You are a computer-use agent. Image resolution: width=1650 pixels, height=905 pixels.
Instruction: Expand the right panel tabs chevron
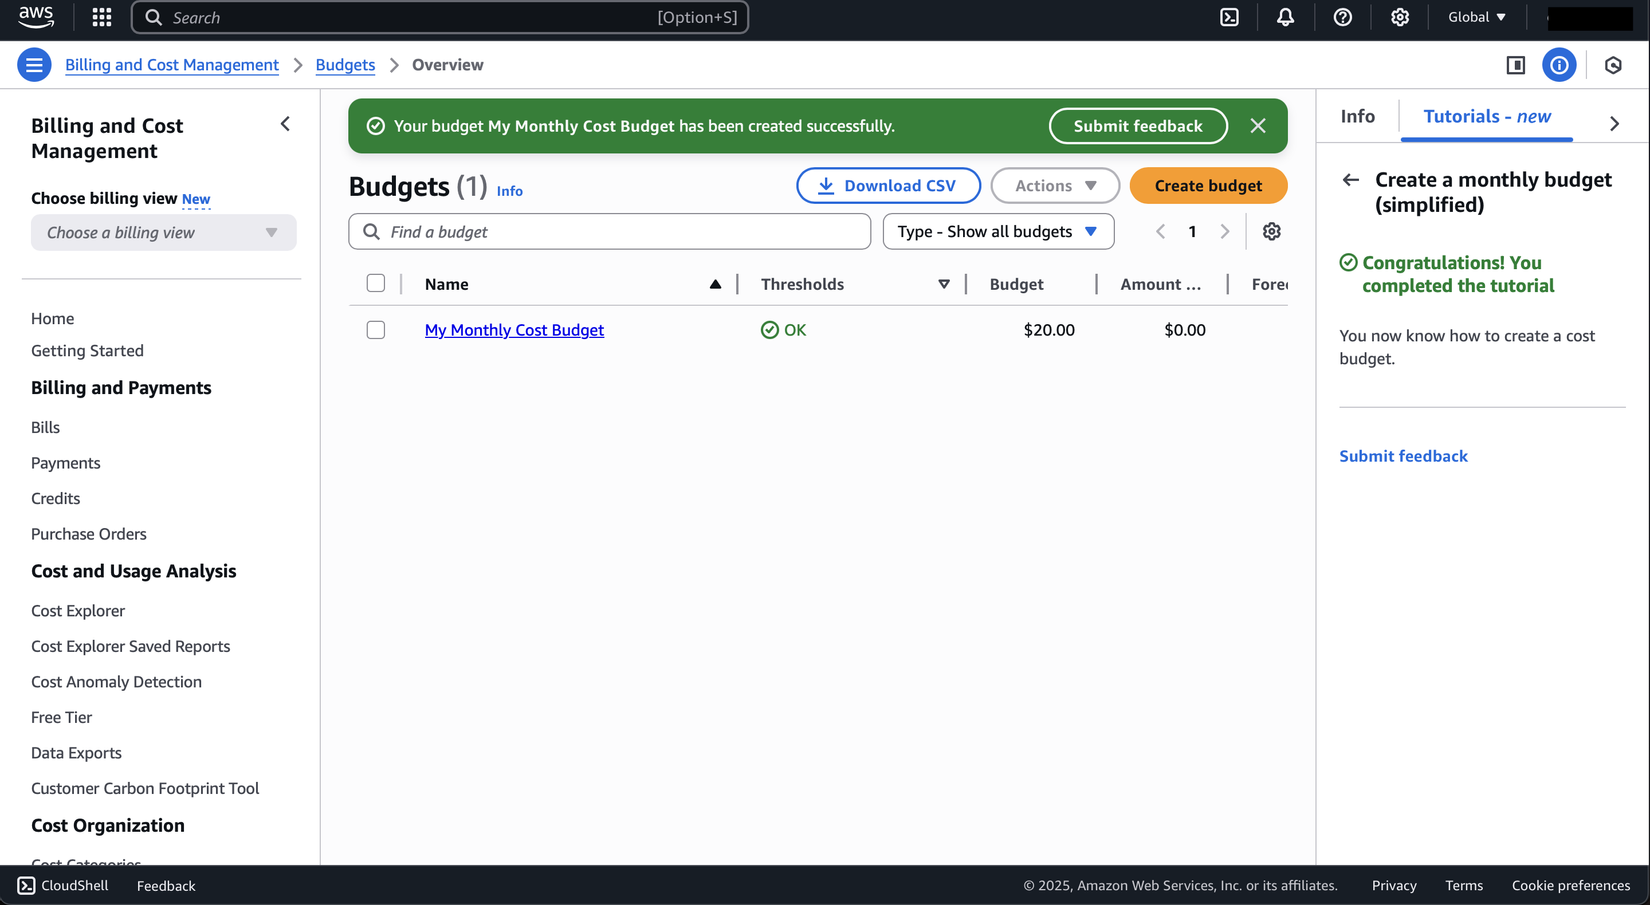[x=1614, y=124]
